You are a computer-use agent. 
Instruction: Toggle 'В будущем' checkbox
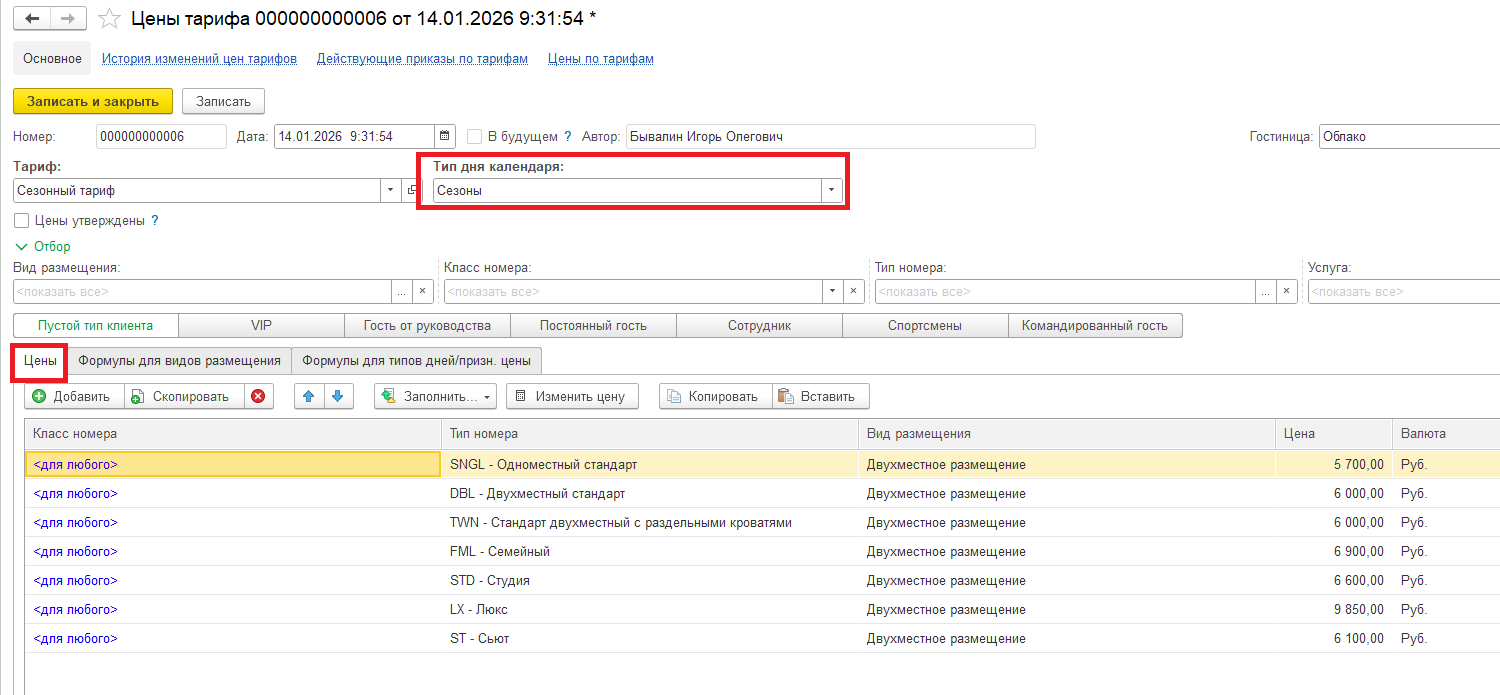pyautogui.click(x=476, y=137)
